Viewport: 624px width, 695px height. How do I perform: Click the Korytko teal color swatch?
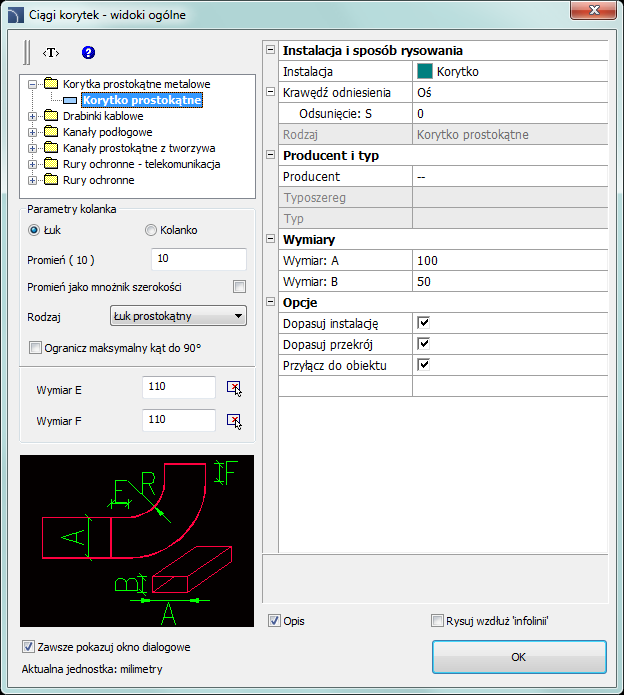(x=425, y=71)
